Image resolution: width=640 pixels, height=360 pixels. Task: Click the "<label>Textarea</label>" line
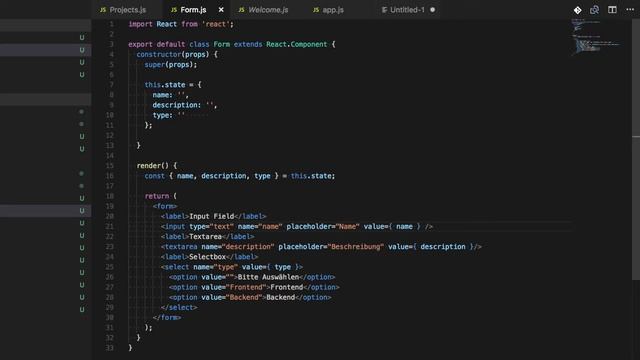pyautogui.click(x=207, y=237)
